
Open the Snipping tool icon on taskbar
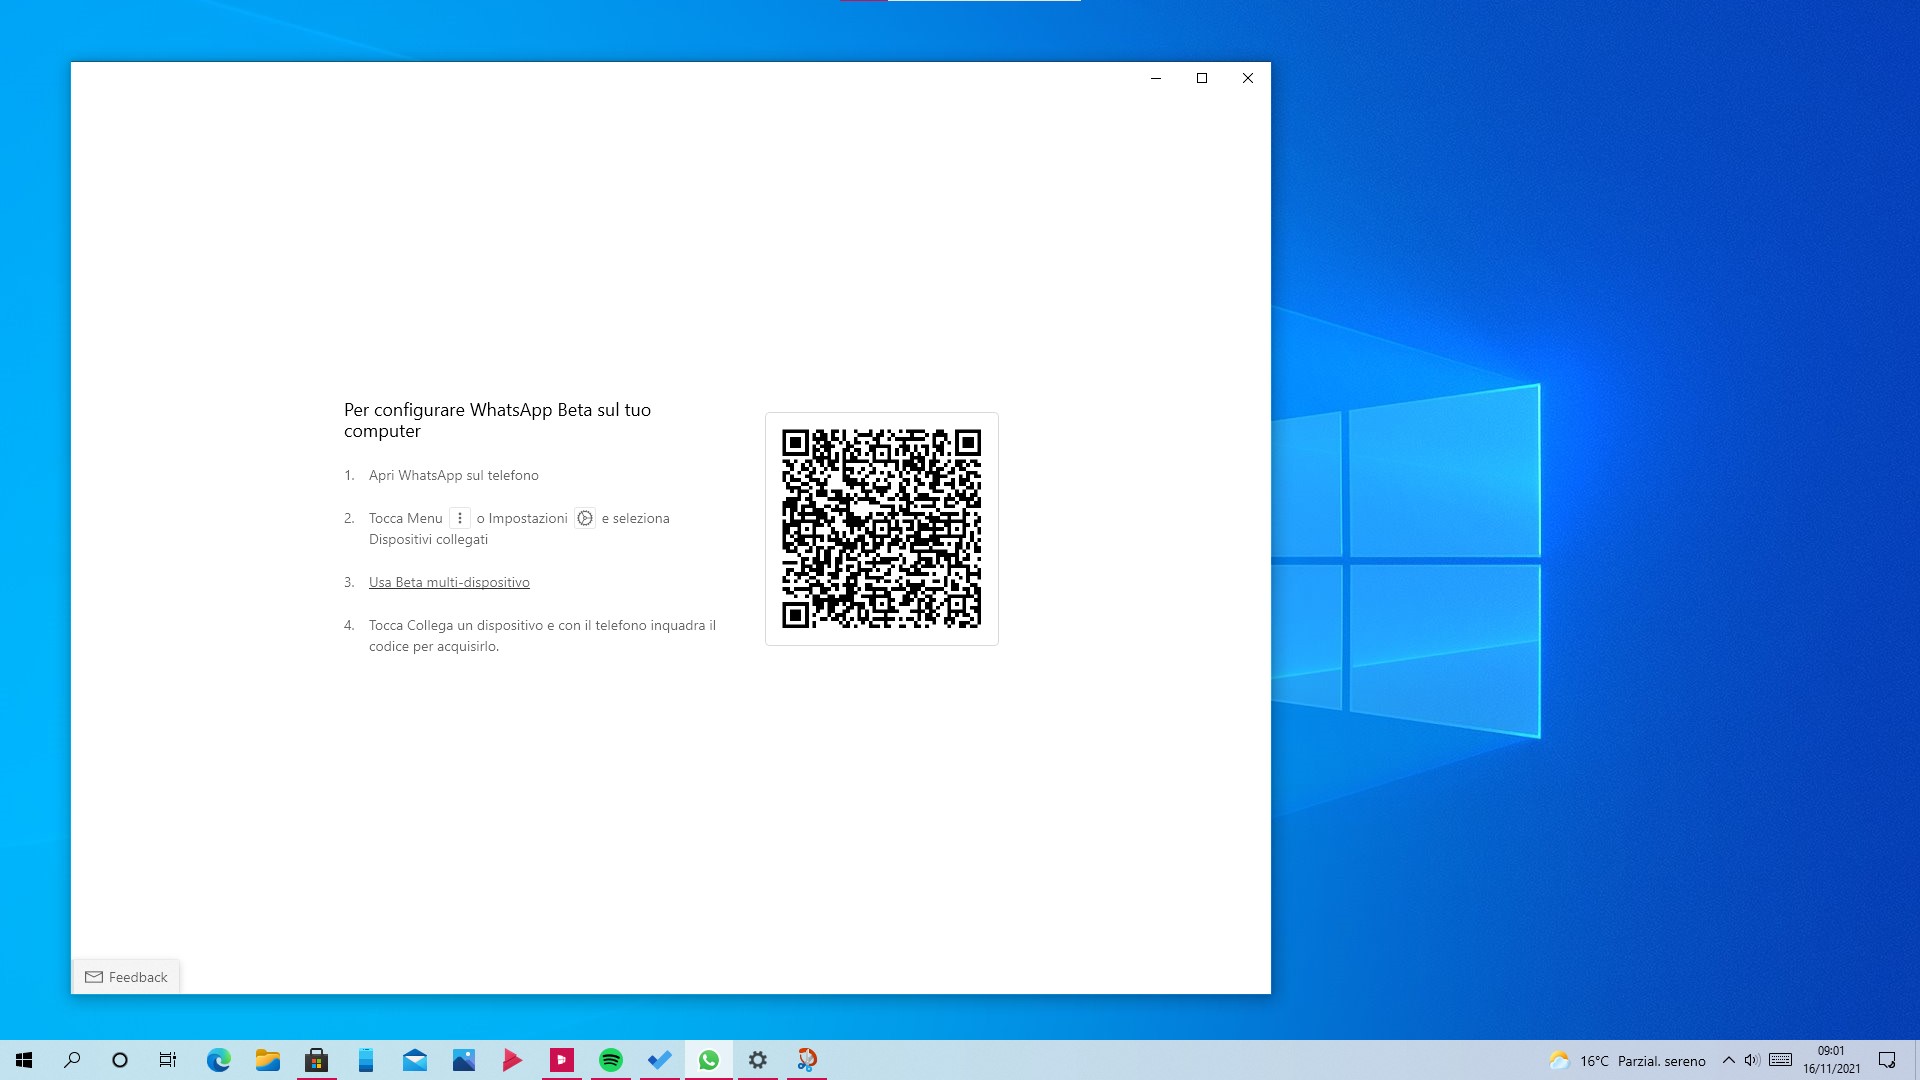click(807, 1060)
